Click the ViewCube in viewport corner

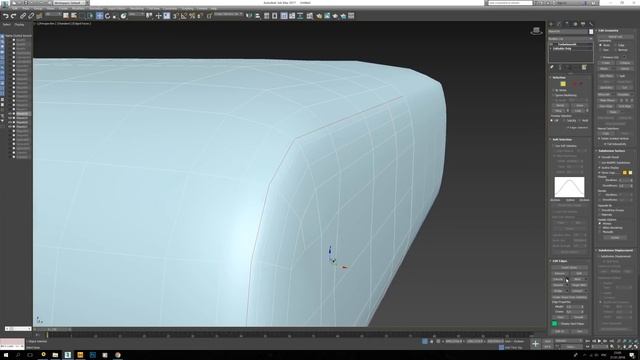[x=536, y=31]
